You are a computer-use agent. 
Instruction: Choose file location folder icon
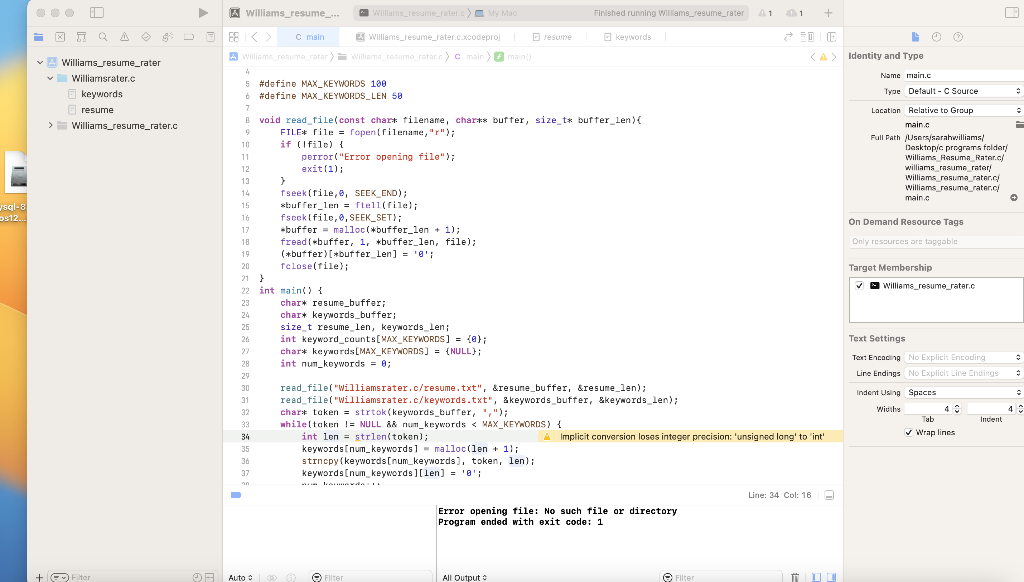pos(1019,124)
